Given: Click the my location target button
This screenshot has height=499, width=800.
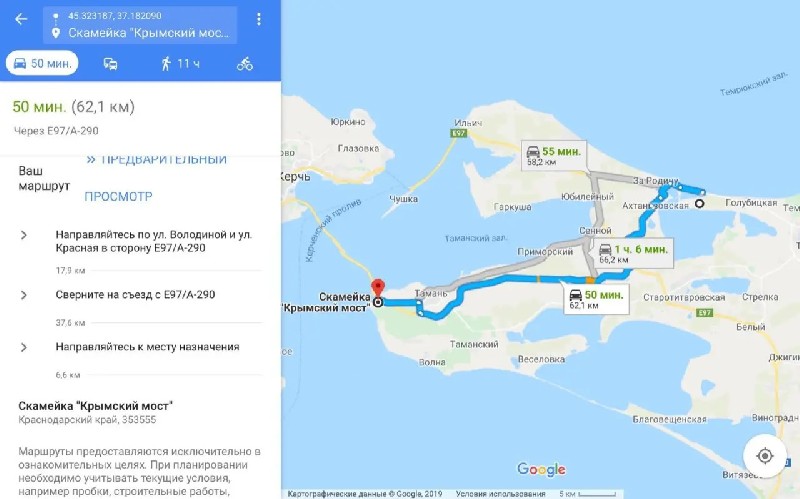Looking at the screenshot, I should coord(765,456).
